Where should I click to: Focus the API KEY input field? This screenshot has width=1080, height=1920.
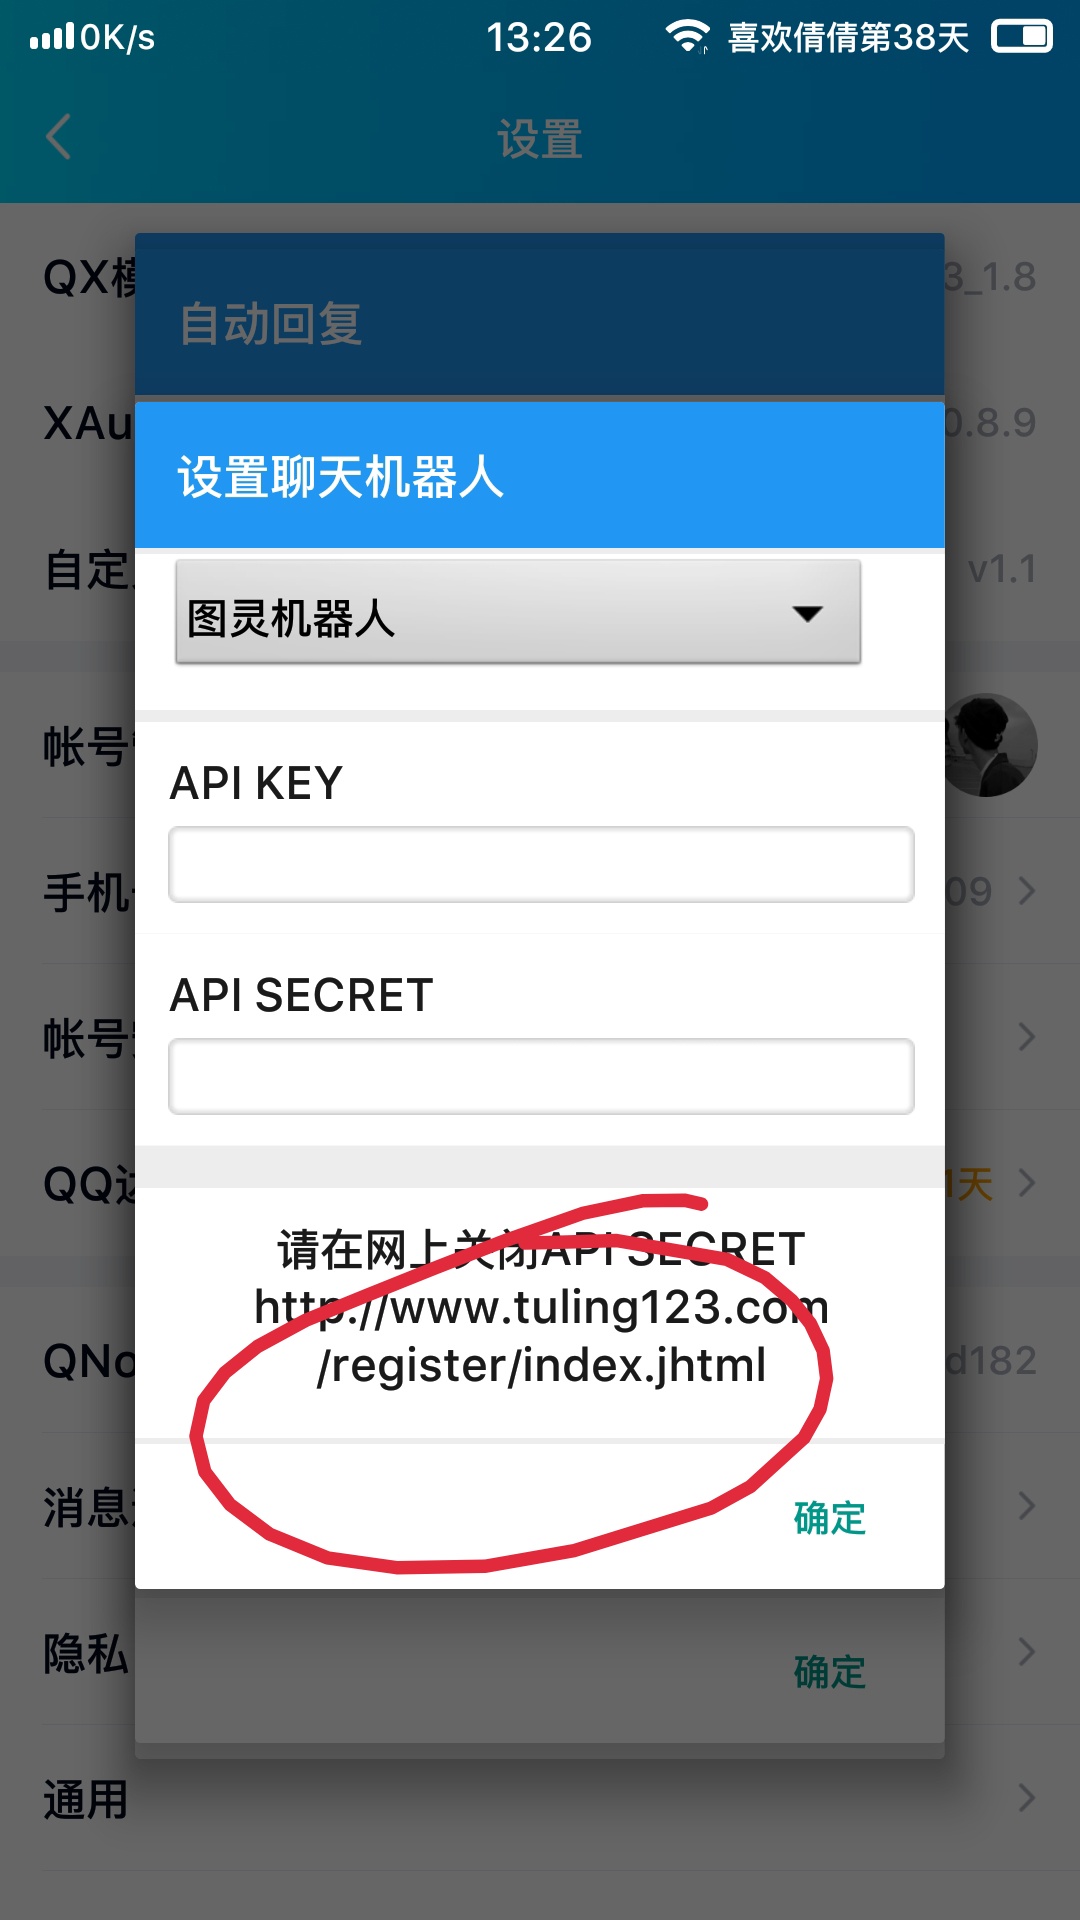pos(541,864)
